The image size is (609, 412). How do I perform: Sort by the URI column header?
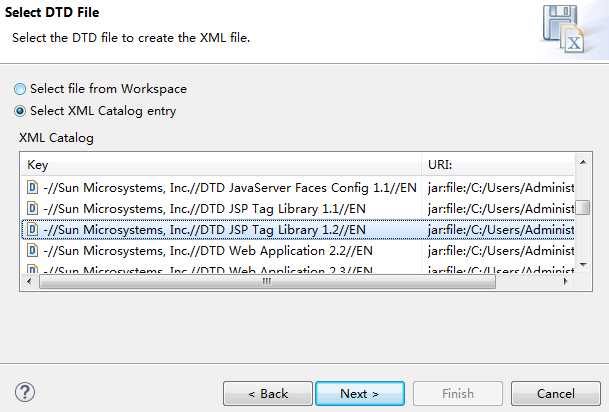(497, 164)
